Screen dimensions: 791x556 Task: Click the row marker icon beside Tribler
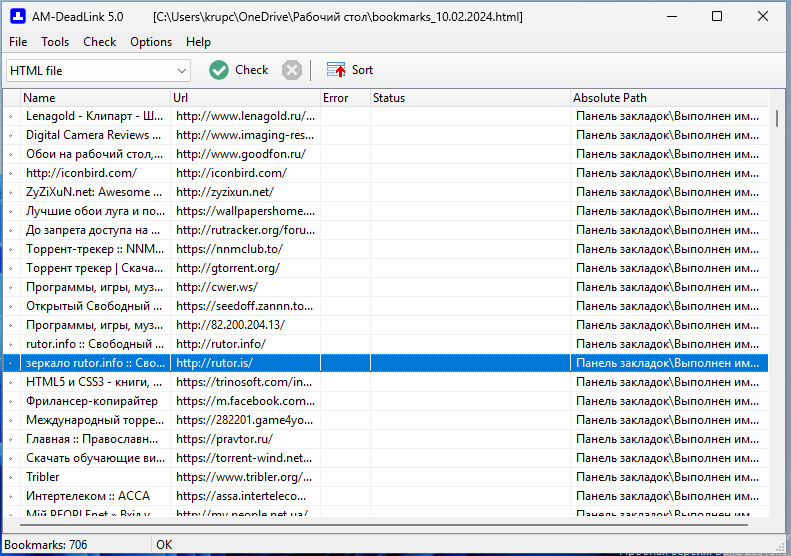pos(11,478)
